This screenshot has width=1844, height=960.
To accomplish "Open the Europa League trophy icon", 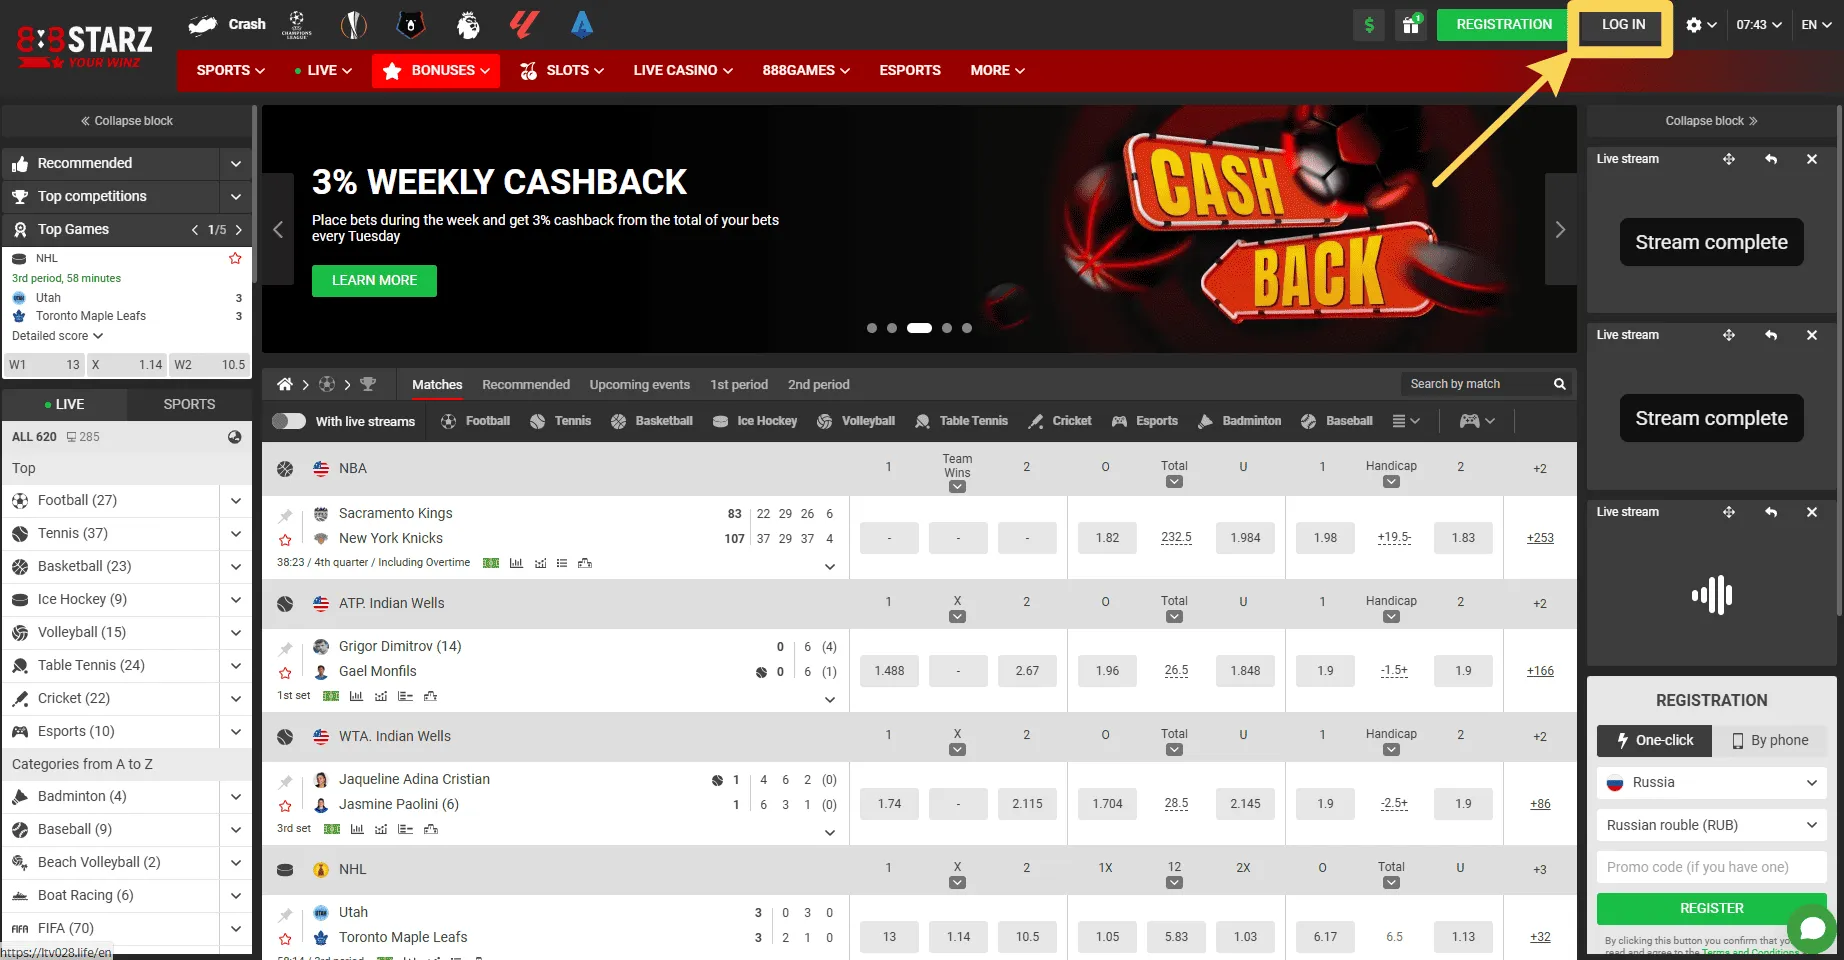I will click(x=353, y=25).
